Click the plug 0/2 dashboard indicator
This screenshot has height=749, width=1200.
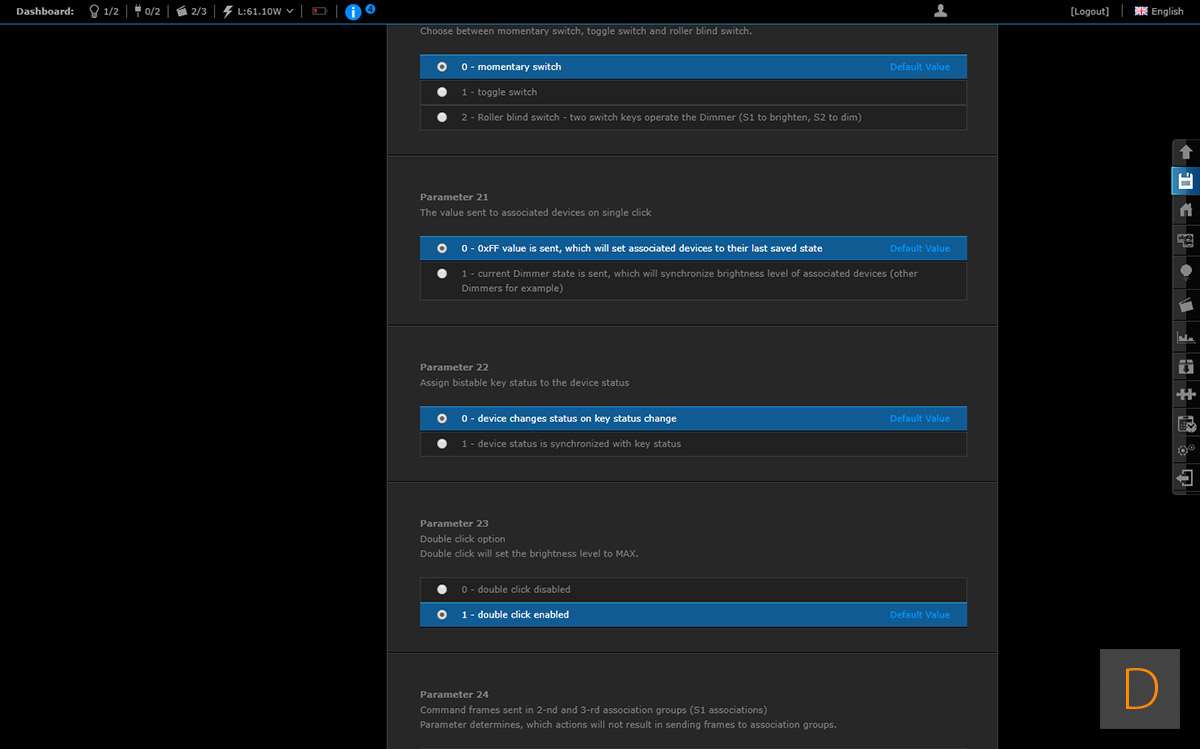coord(147,11)
